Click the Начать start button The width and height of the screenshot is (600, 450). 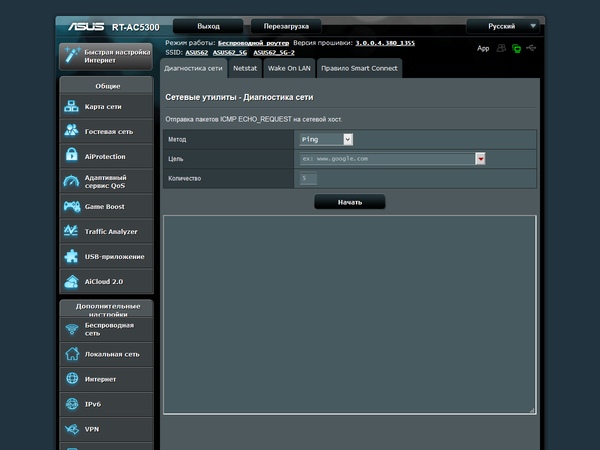pyautogui.click(x=350, y=202)
